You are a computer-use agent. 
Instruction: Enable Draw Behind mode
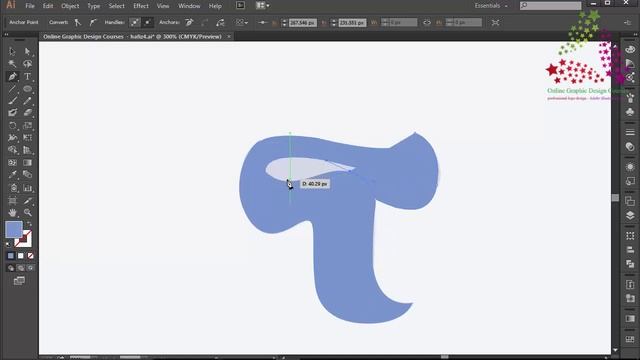(20, 268)
